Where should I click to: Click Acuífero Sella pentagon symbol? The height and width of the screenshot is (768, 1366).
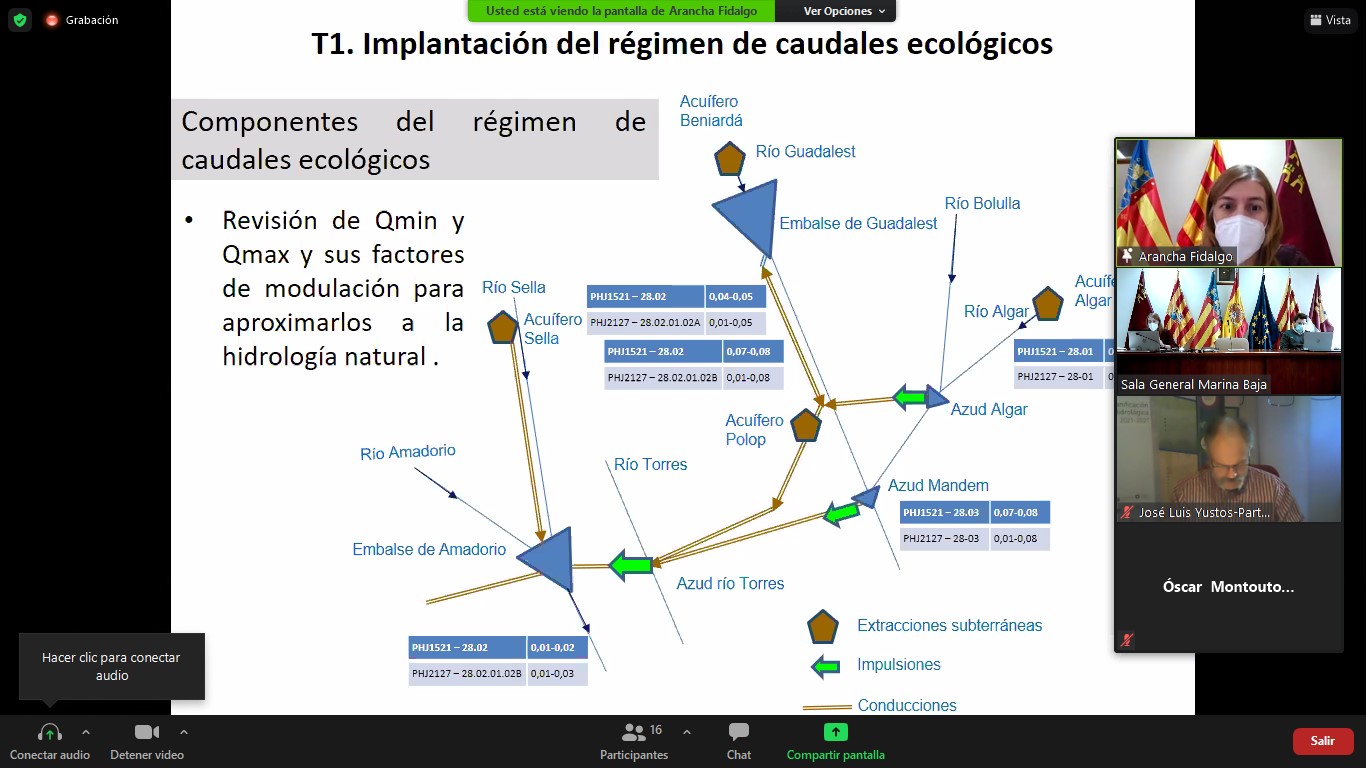pyautogui.click(x=502, y=327)
